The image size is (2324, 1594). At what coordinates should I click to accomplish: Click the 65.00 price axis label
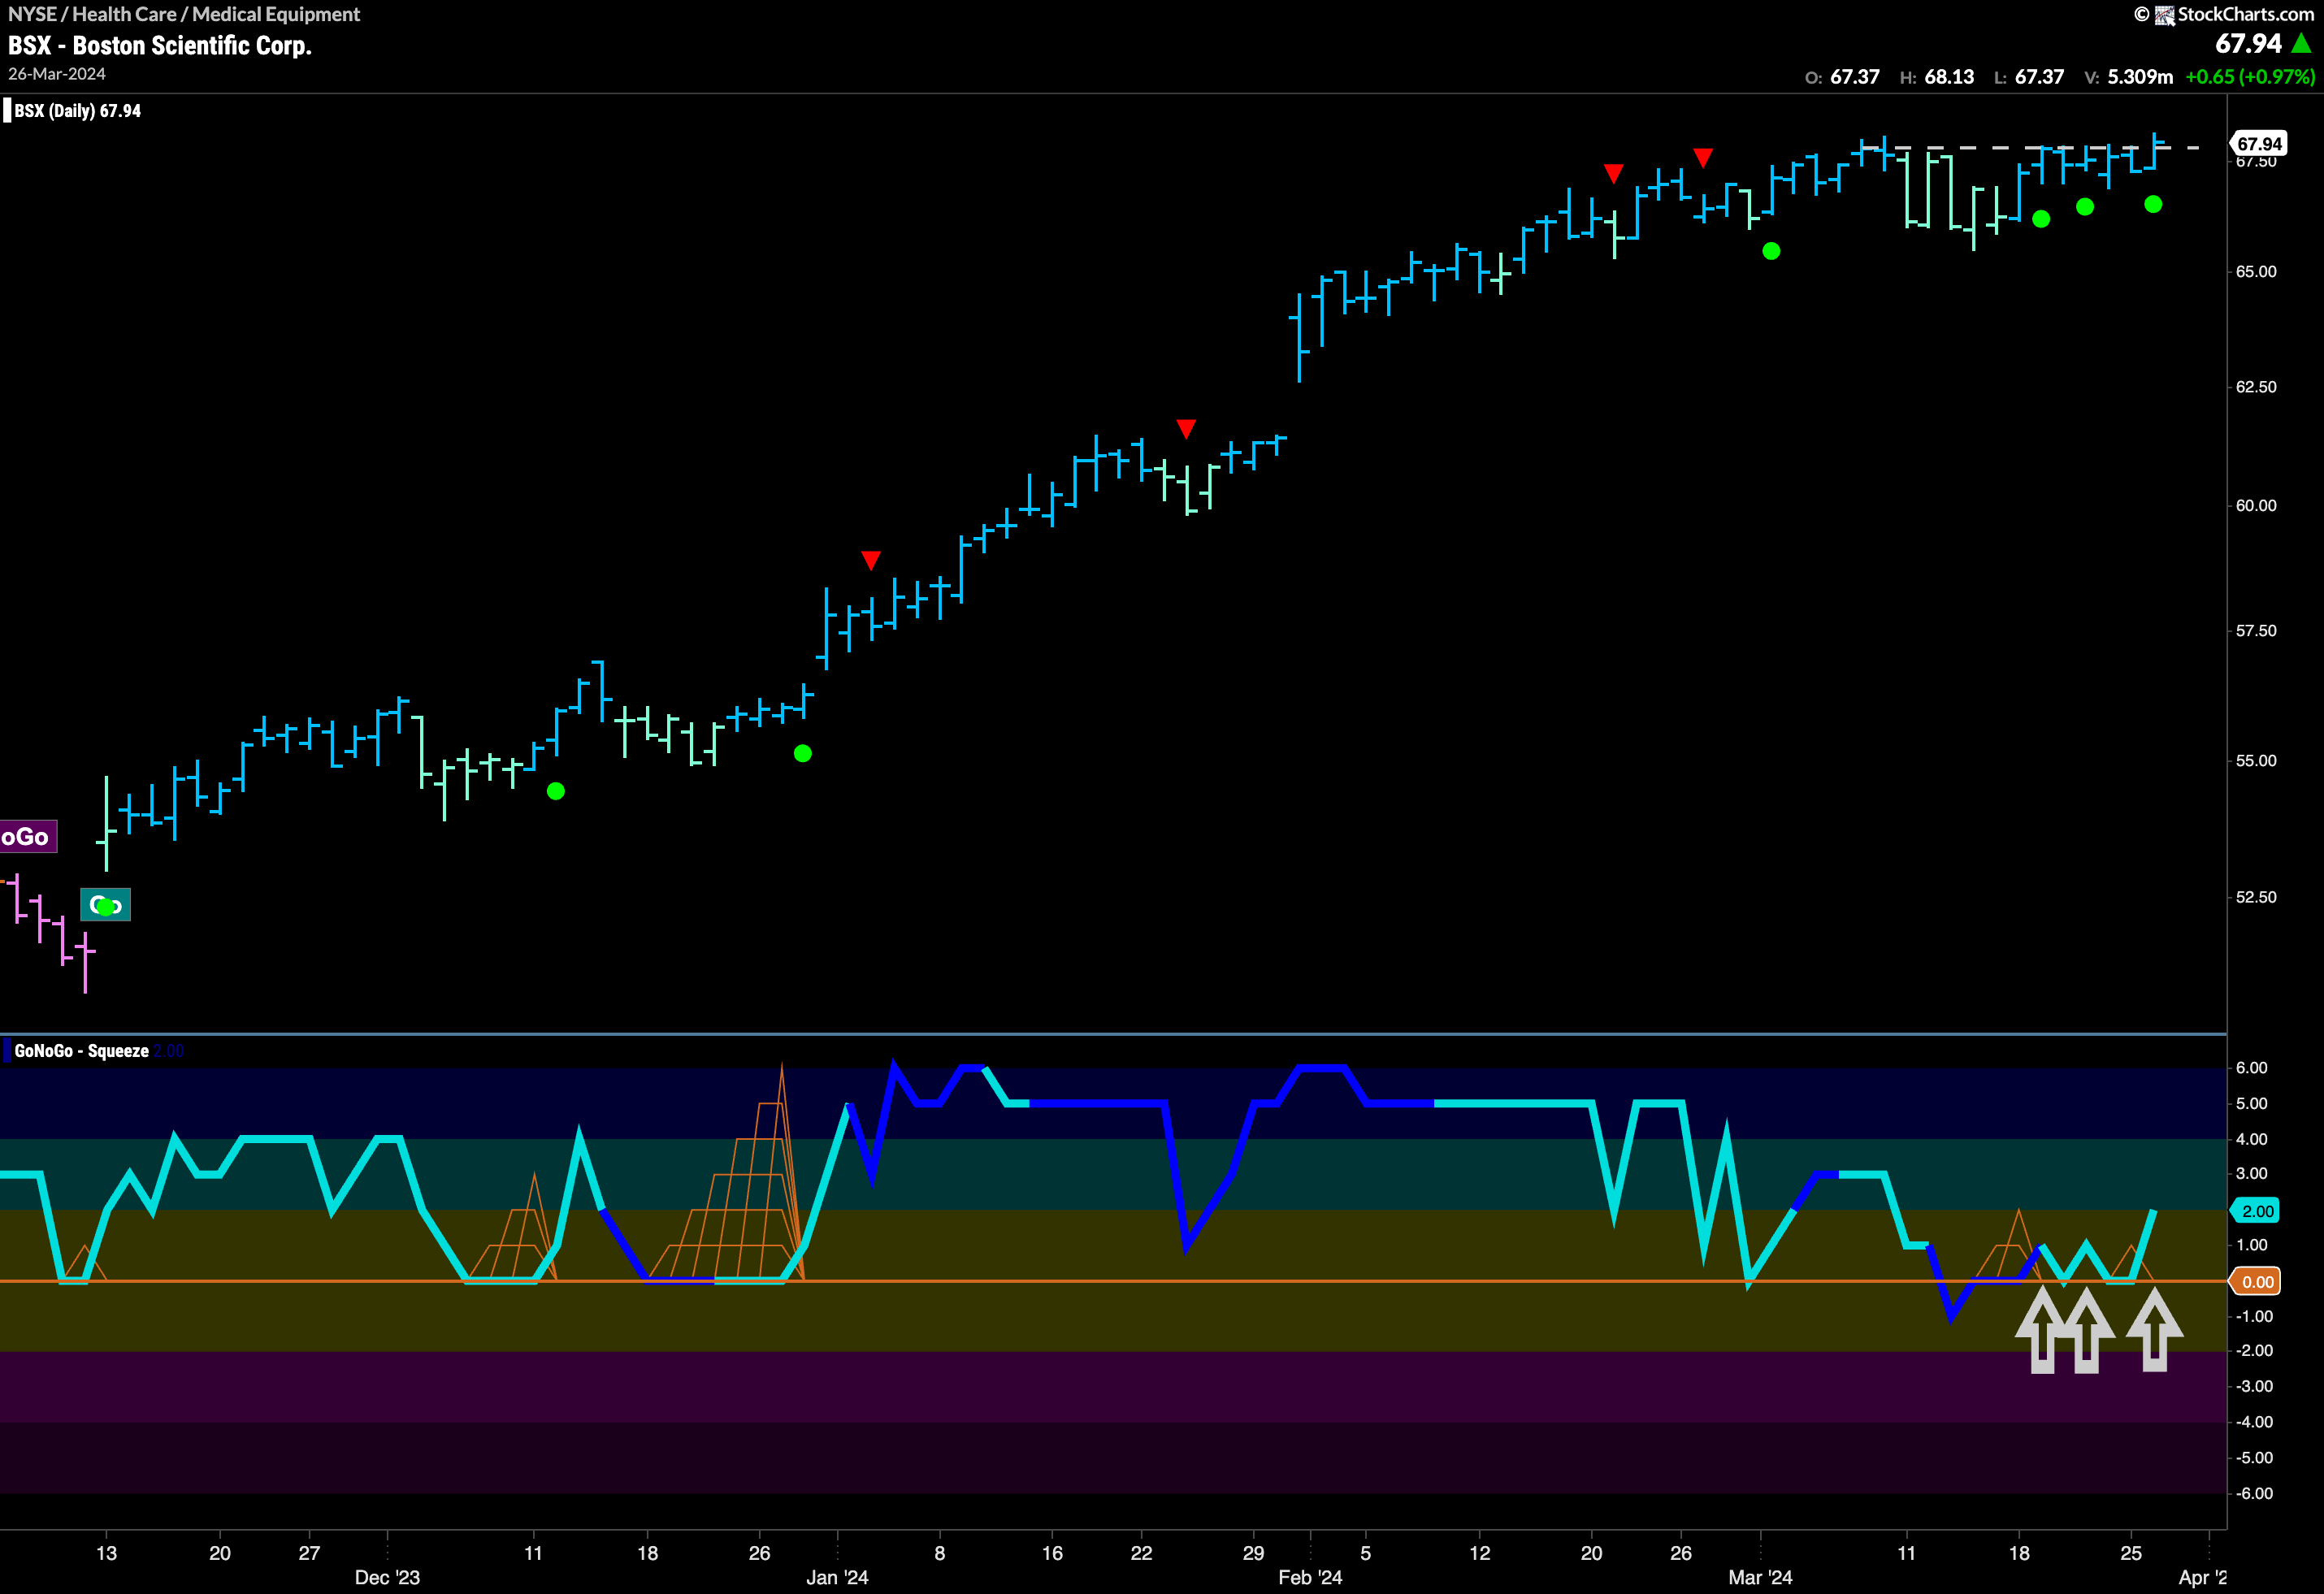(x=2256, y=272)
